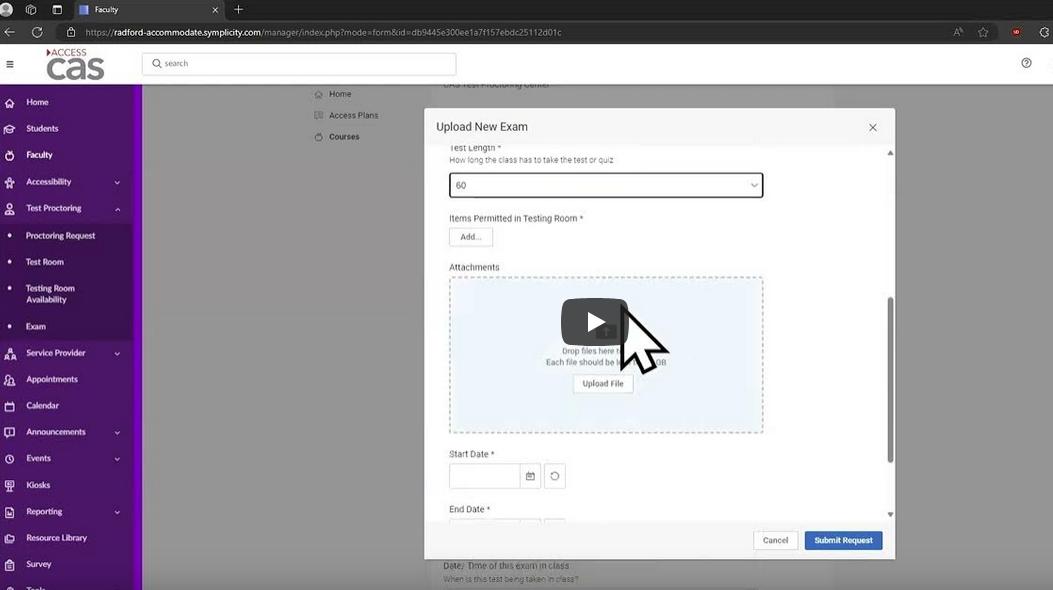Click the dialog scroll up arrow

point(890,153)
